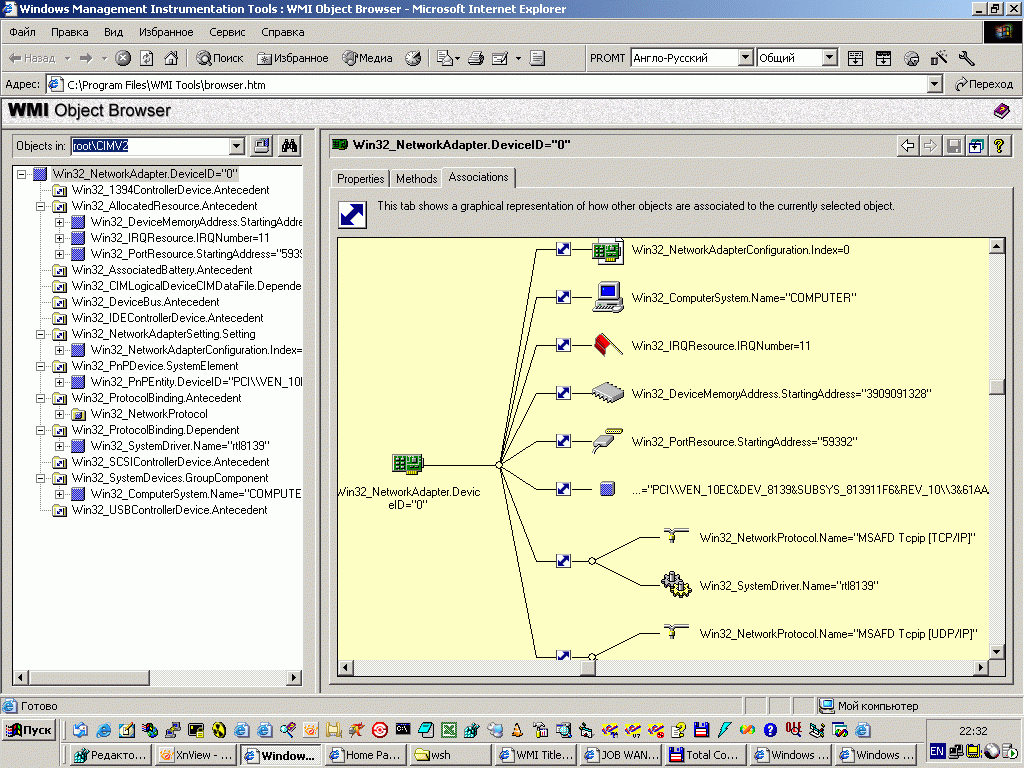Image resolution: width=1024 pixels, height=768 pixels.
Task: Collapse the Win32_NetworkAdapterSetting.Setting node
Action: coord(40,334)
